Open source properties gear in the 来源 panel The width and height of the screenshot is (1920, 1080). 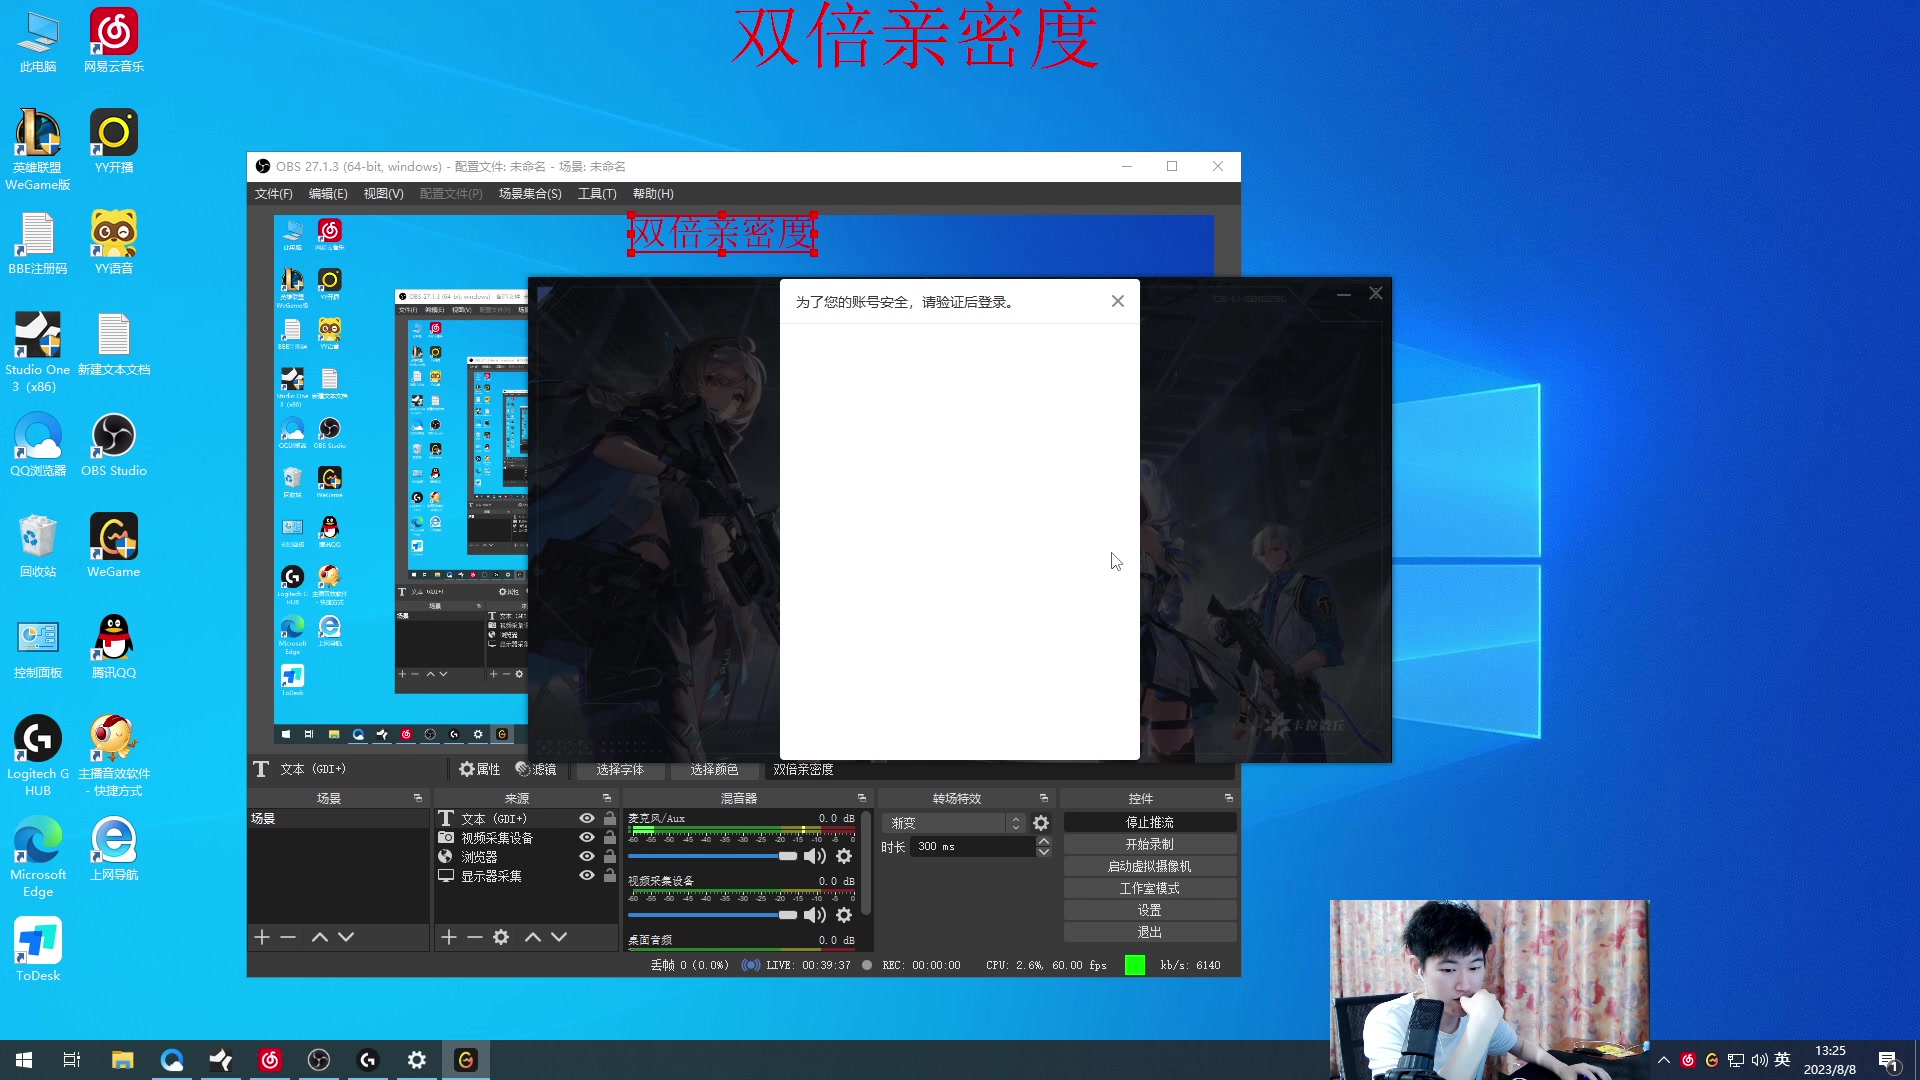[501, 937]
